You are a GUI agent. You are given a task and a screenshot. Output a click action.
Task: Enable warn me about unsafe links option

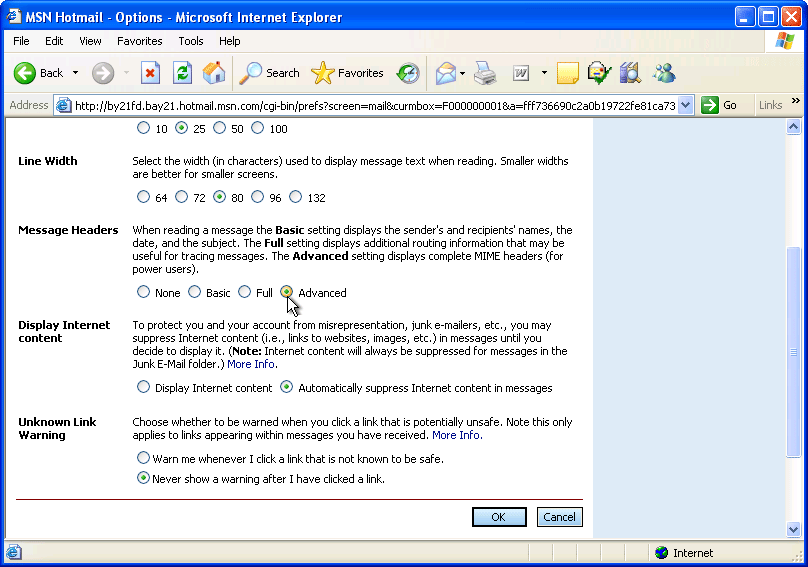click(x=144, y=458)
